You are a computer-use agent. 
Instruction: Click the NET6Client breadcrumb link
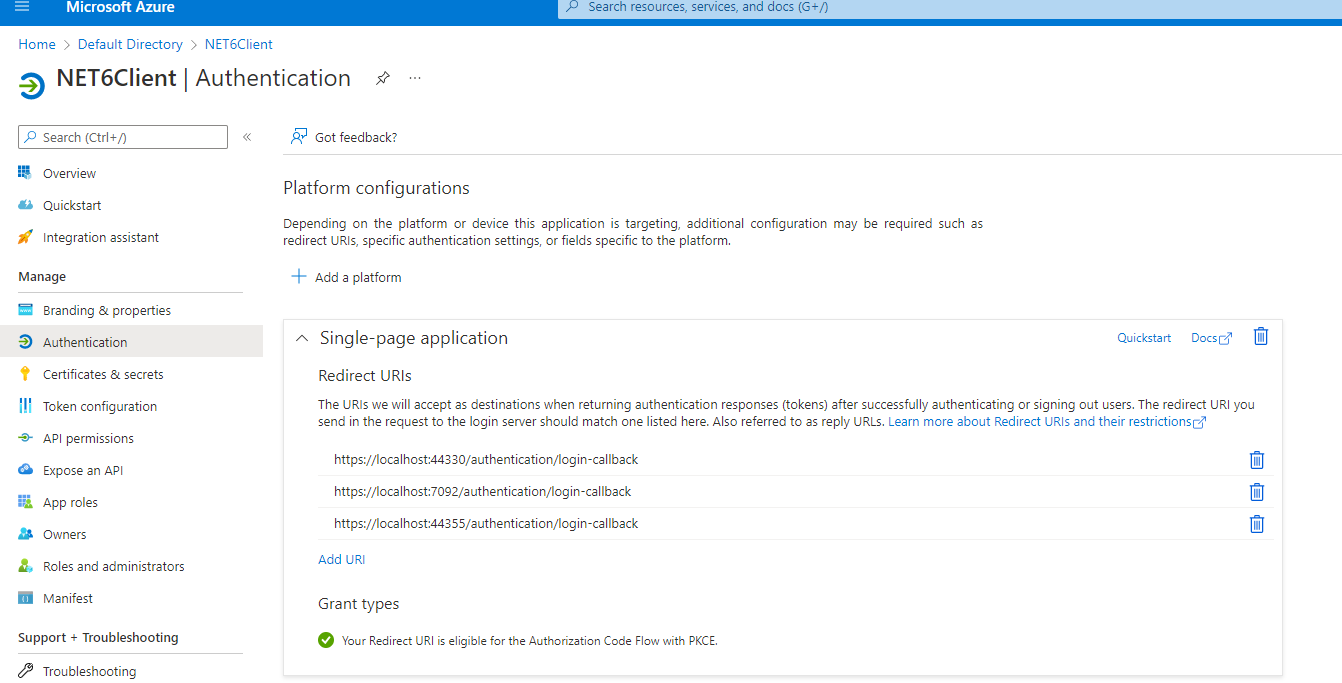point(238,44)
